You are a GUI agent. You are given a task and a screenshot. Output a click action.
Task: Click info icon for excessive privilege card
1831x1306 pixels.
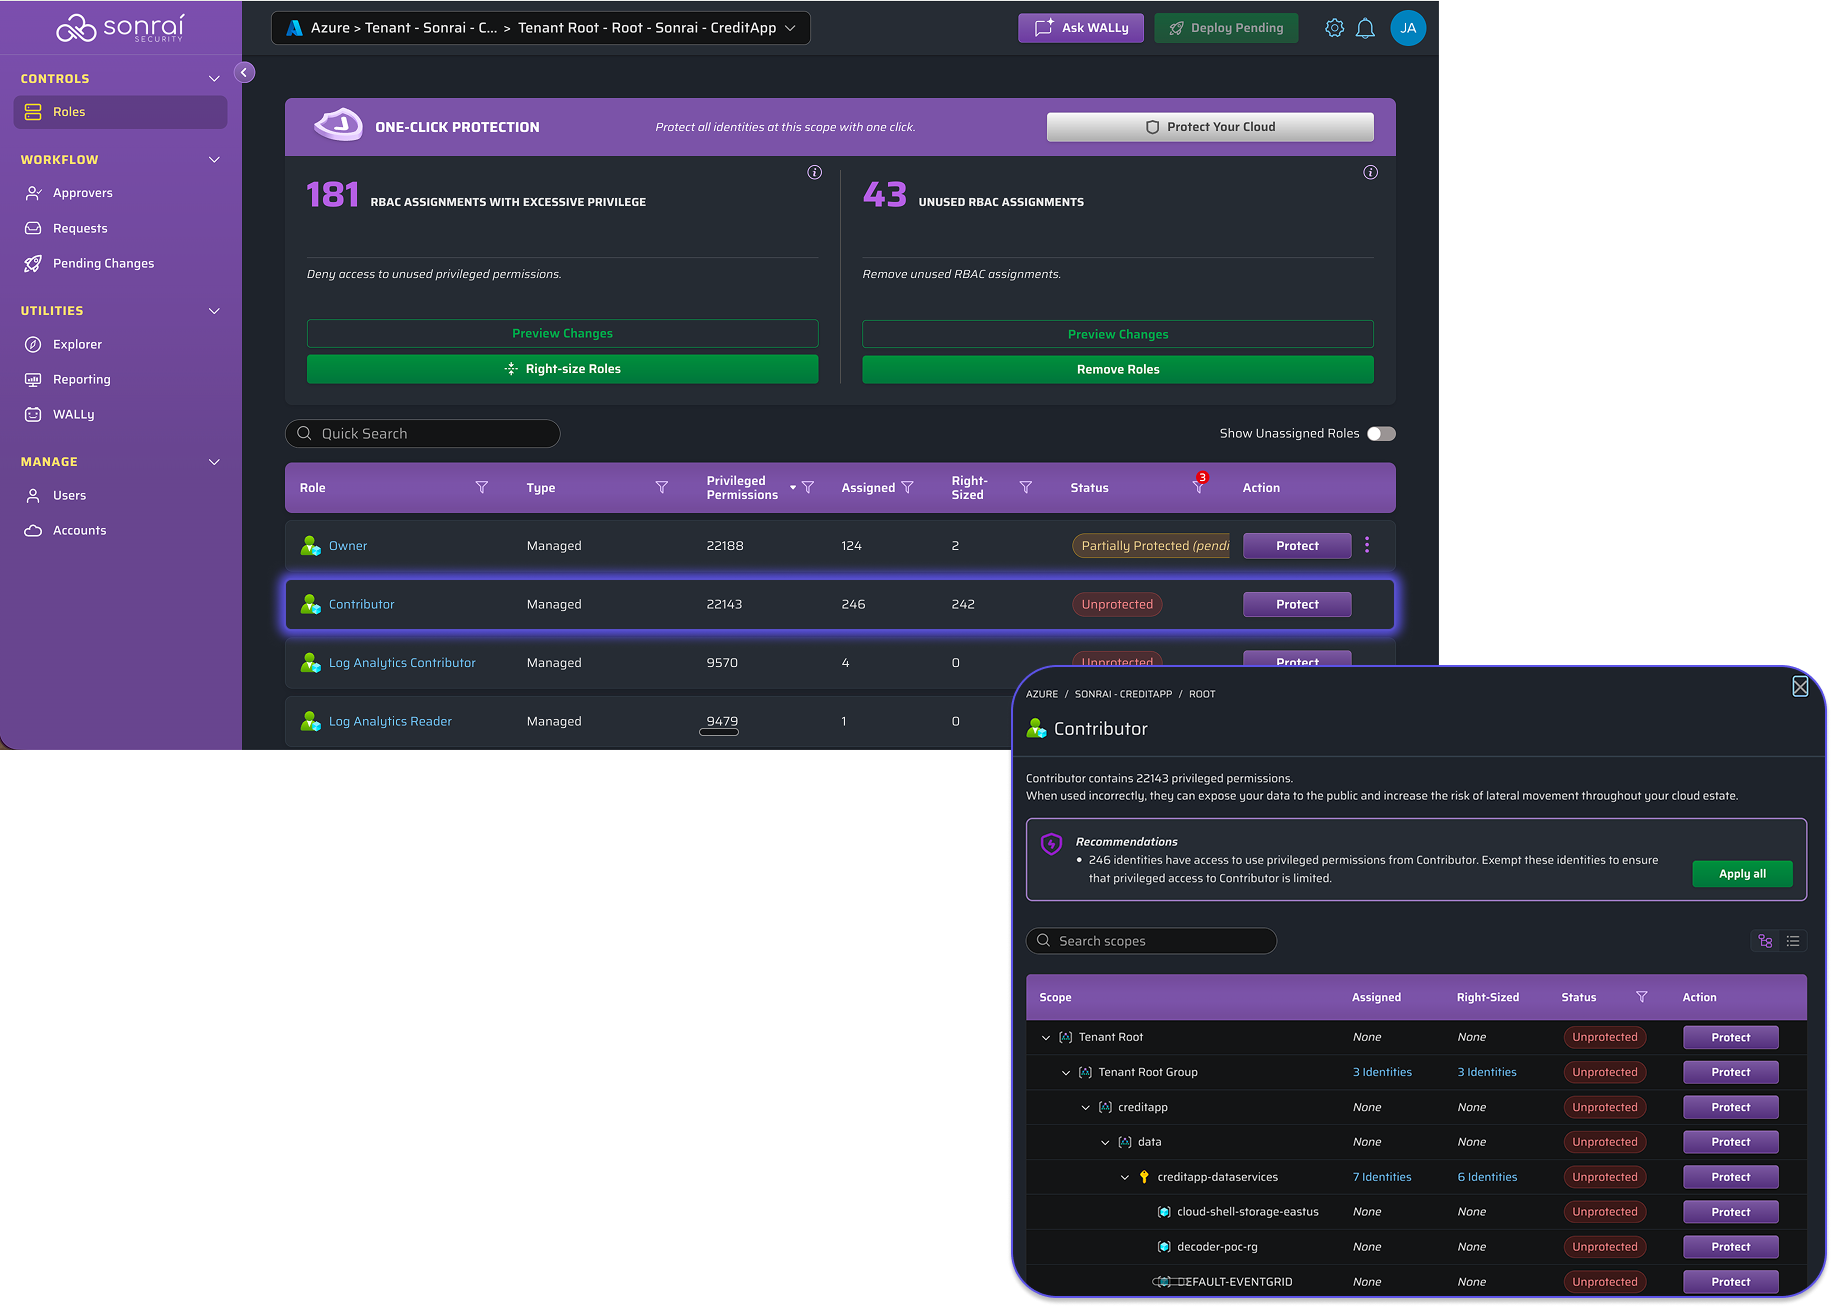pyautogui.click(x=815, y=172)
